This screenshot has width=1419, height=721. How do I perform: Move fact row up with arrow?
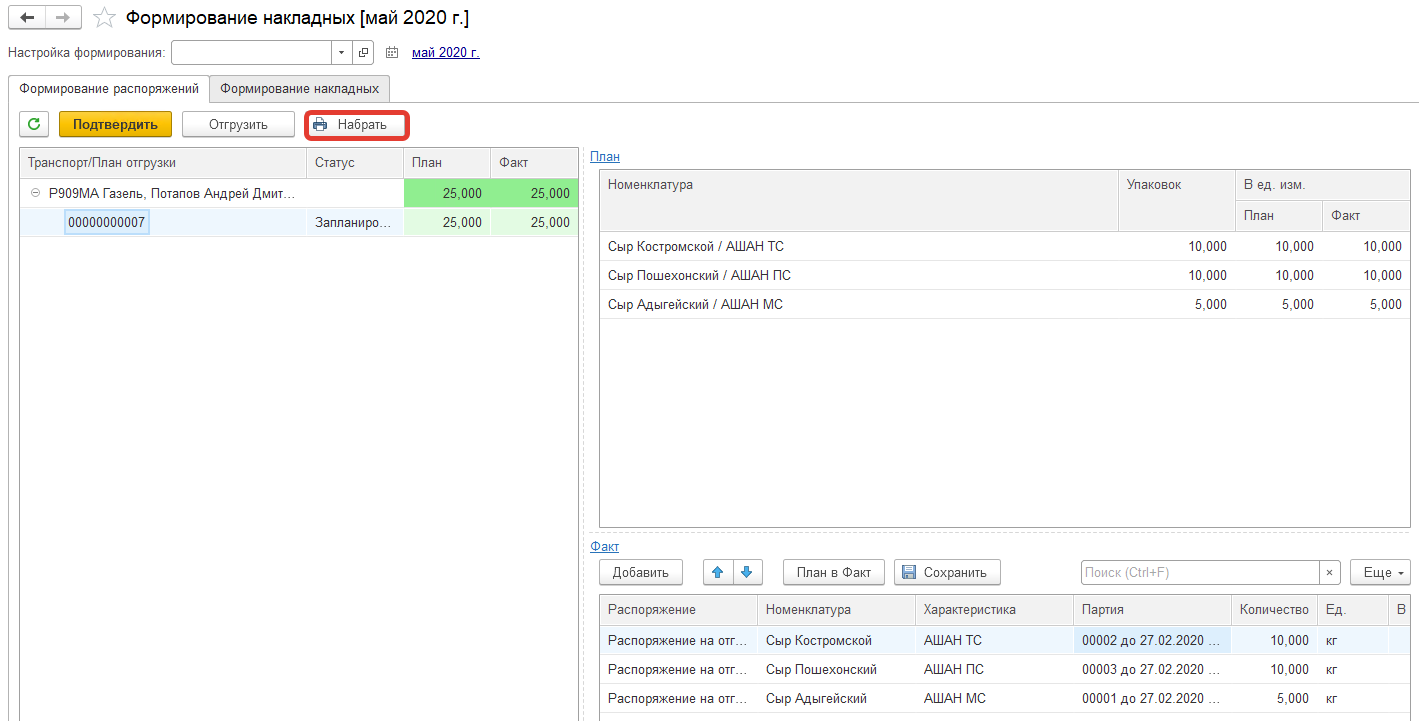coord(718,573)
